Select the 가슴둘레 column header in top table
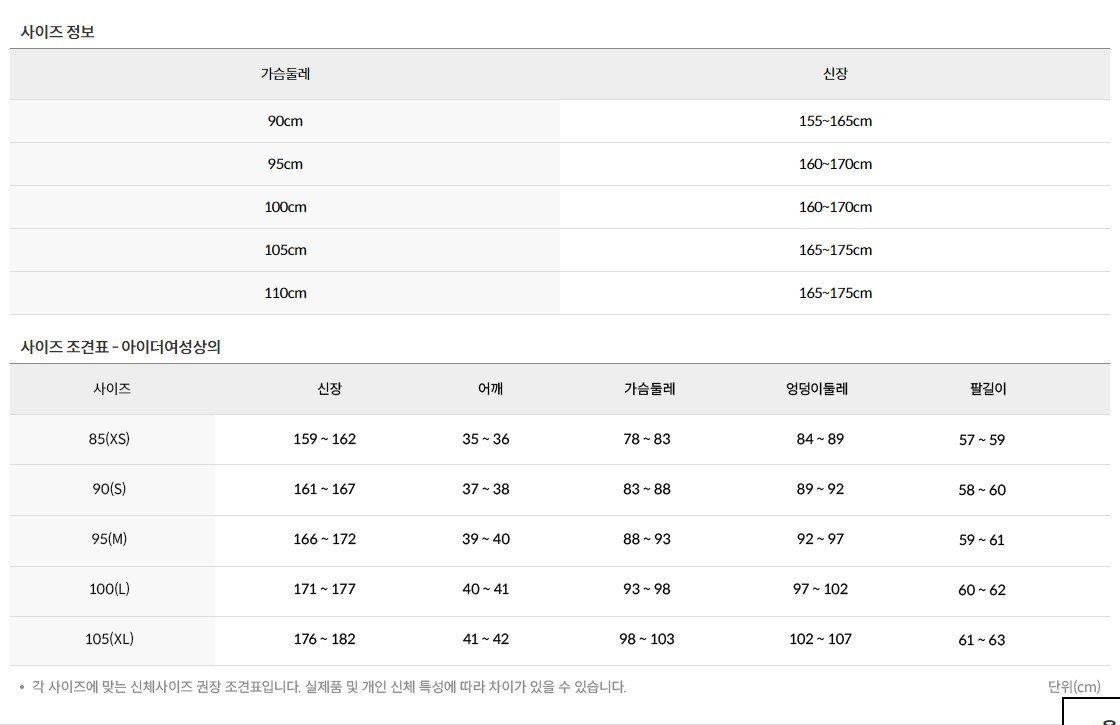The image size is (1120, 725). (x=285, y=74)
